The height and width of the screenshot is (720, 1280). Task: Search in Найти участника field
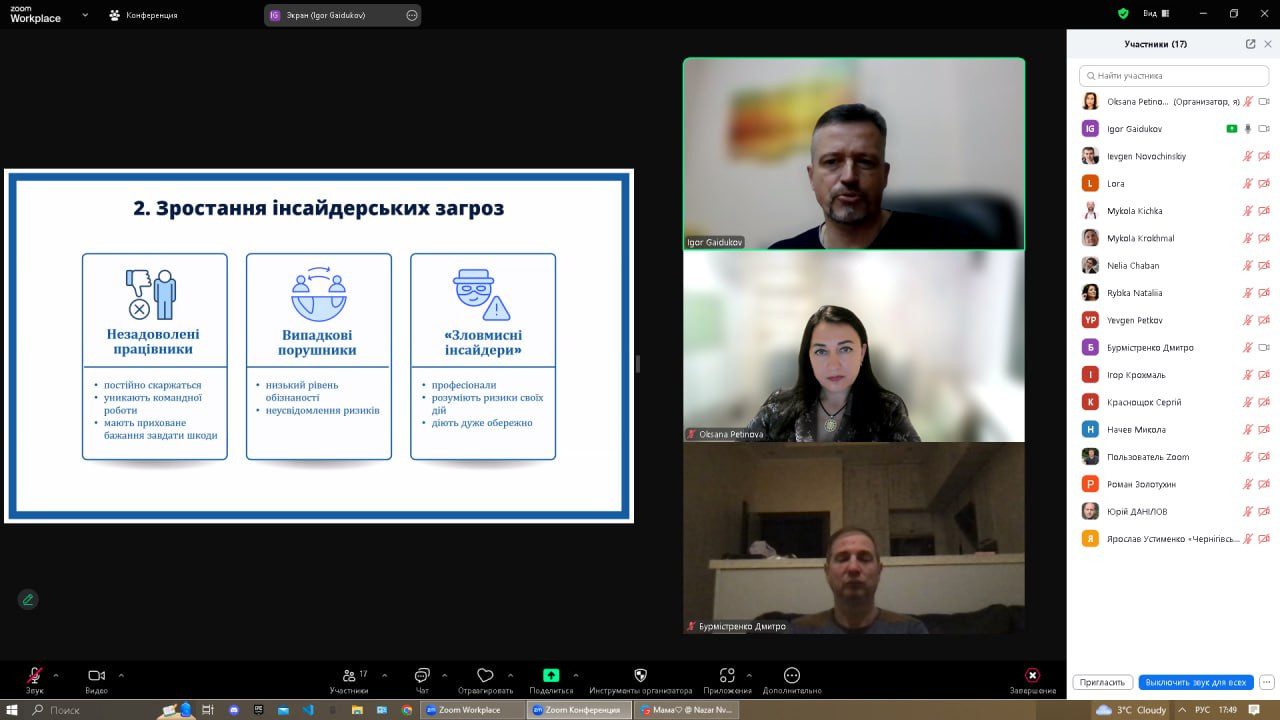point(1174,75)
